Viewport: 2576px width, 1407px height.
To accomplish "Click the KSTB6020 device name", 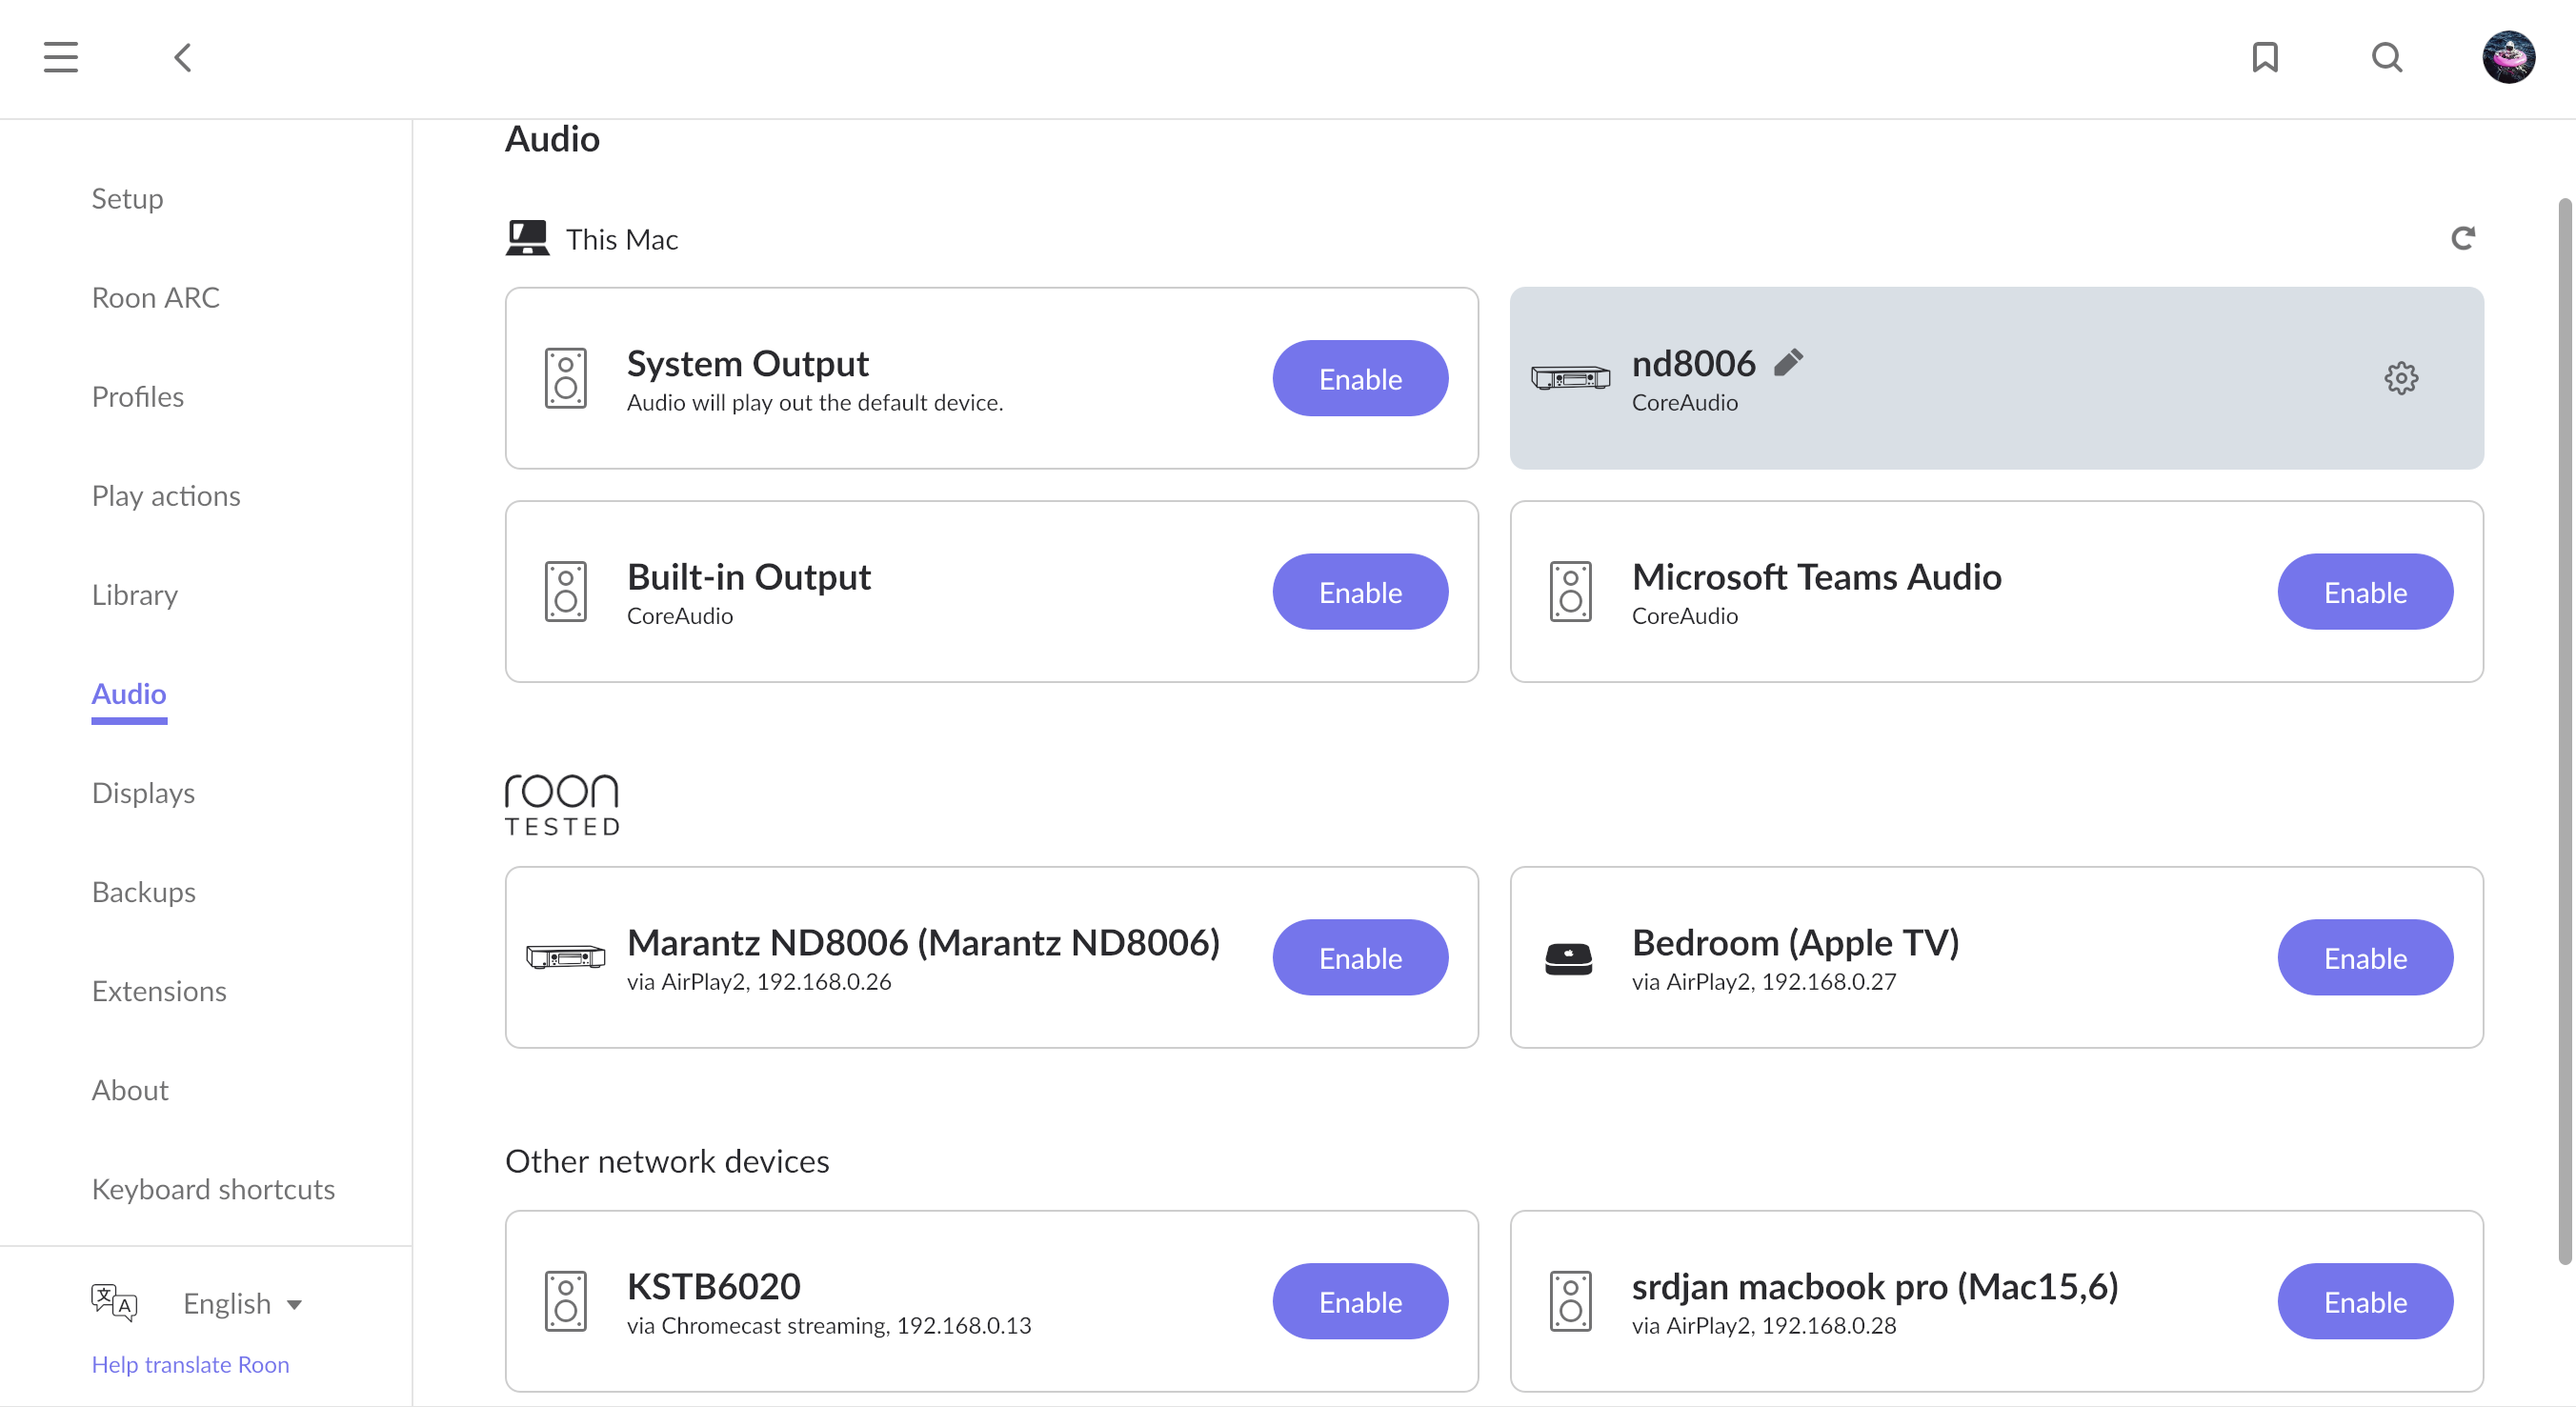I will coord(713,1286).
